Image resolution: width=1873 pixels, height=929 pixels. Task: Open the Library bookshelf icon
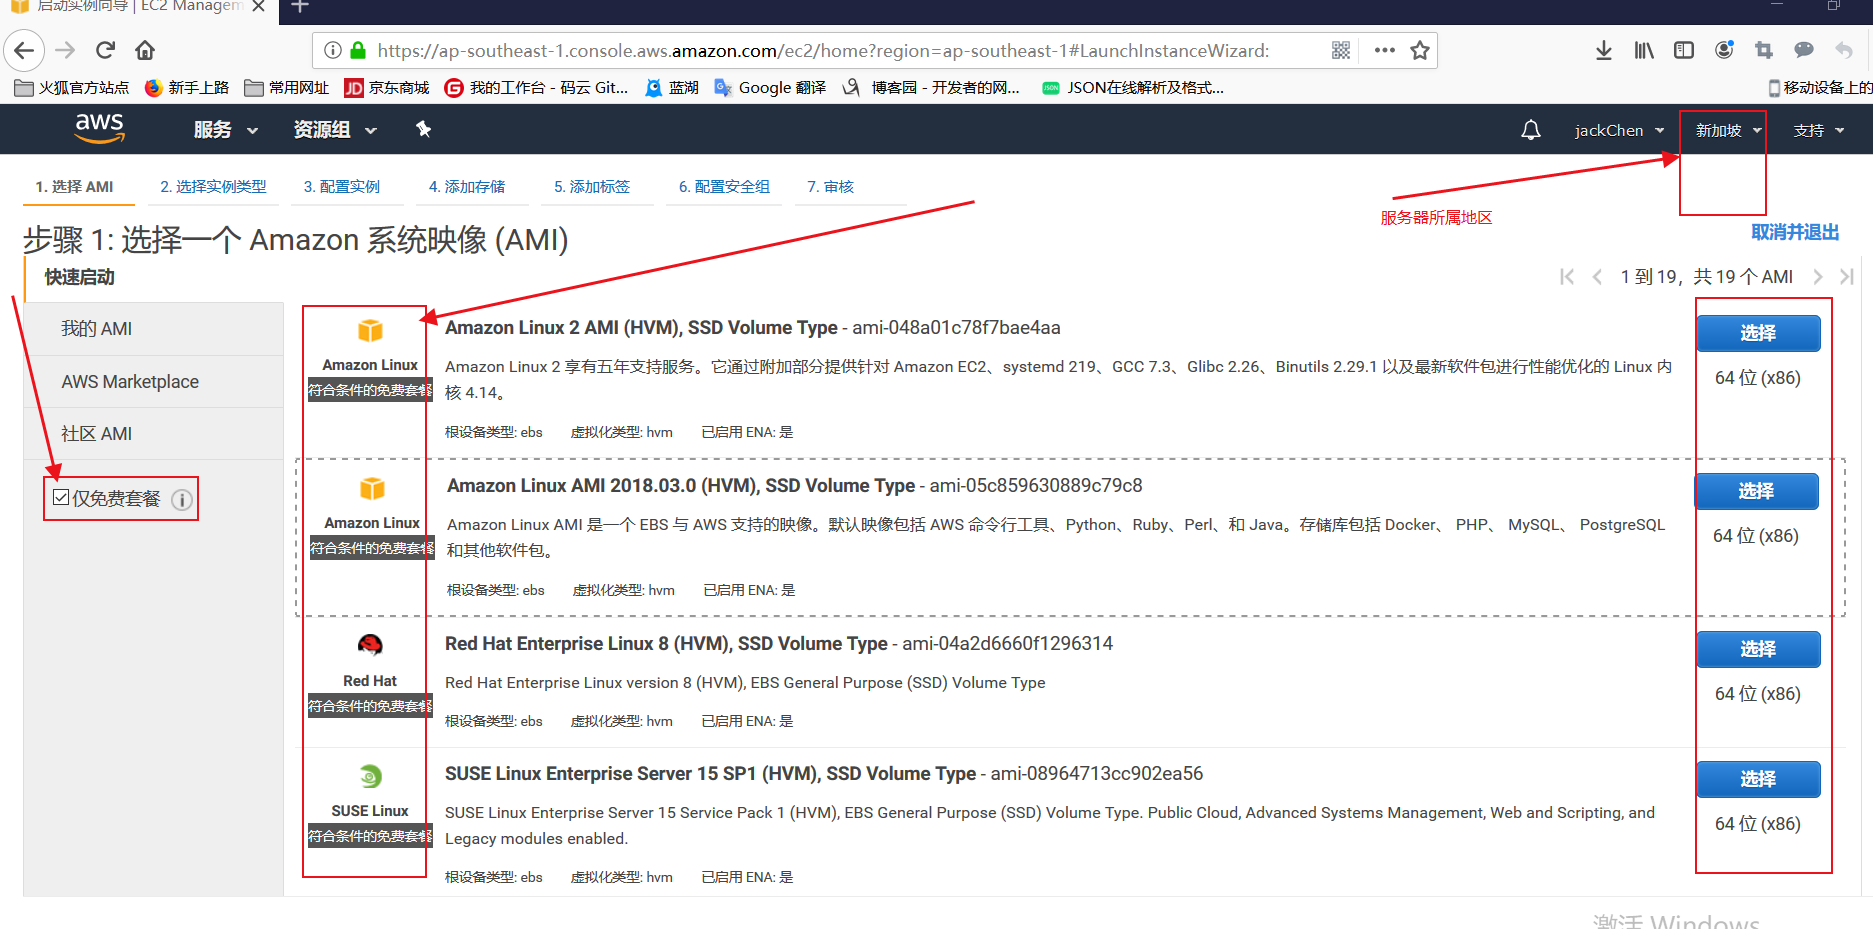coord(1644,50)
